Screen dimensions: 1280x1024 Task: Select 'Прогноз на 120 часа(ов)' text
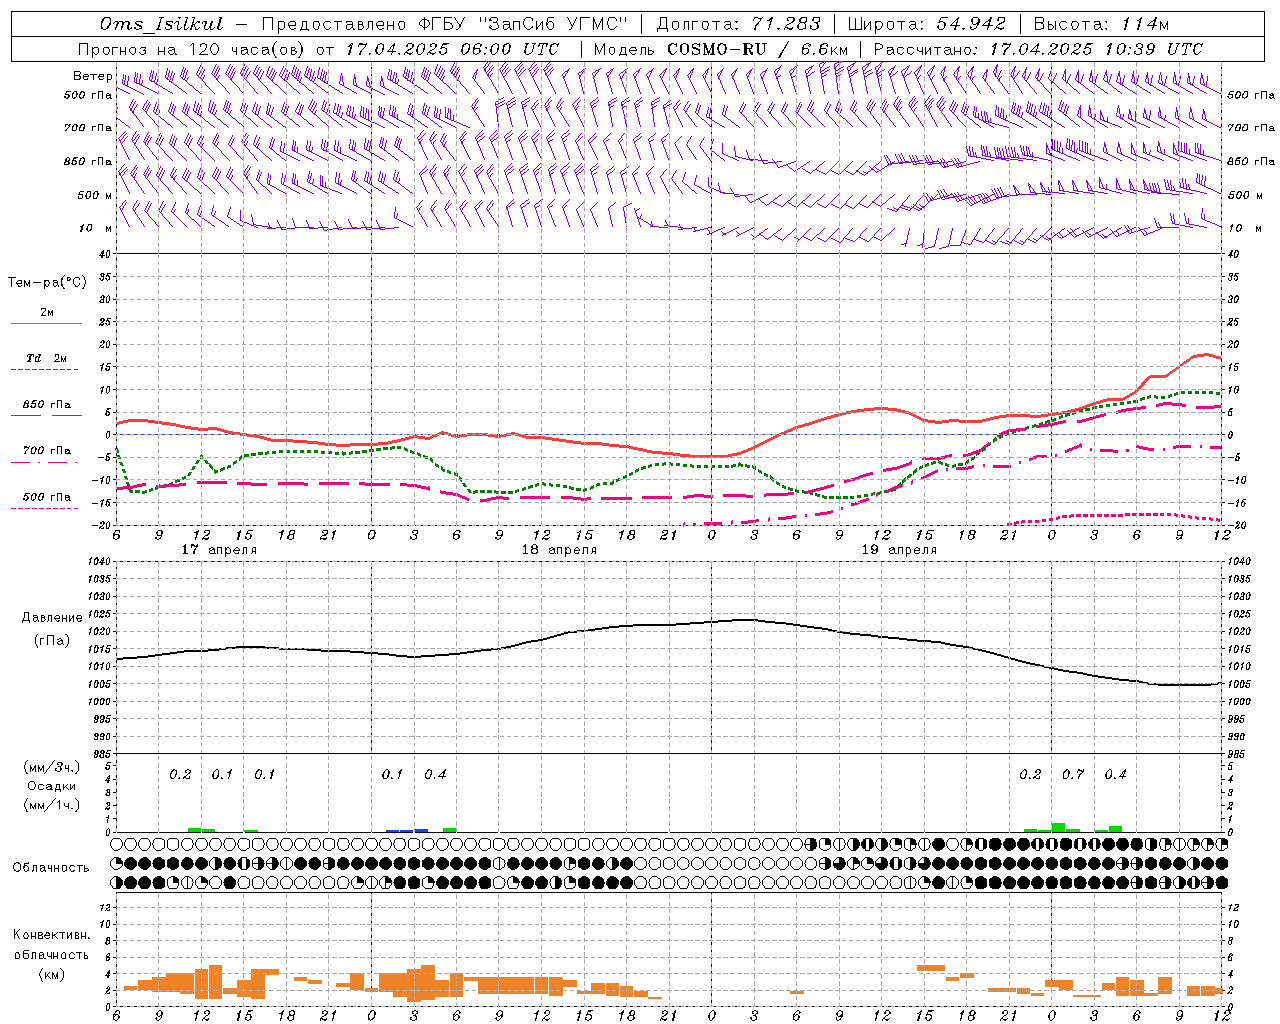[192, 49]
